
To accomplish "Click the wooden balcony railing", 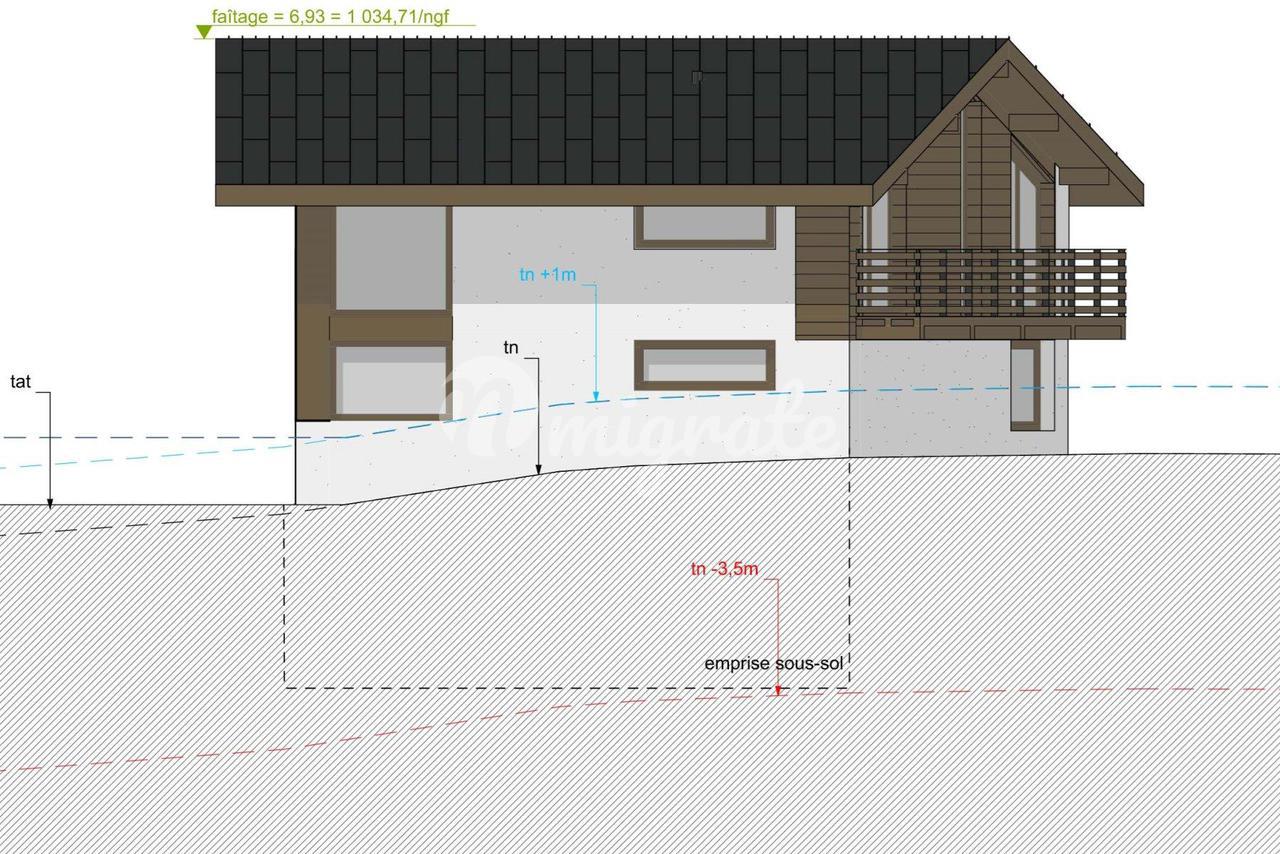I will click(990, 282).
